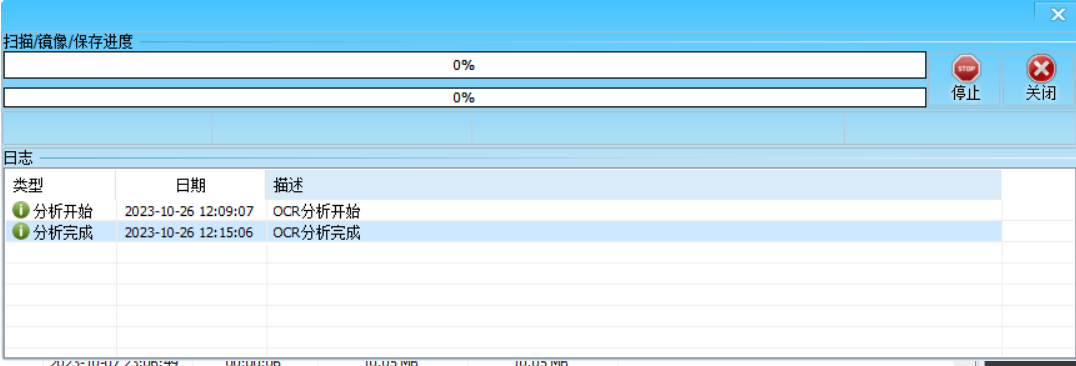This screenshot has width=1076, height=366.
Task: Click the upper 0% progress bar
Action: pos(465,66)
